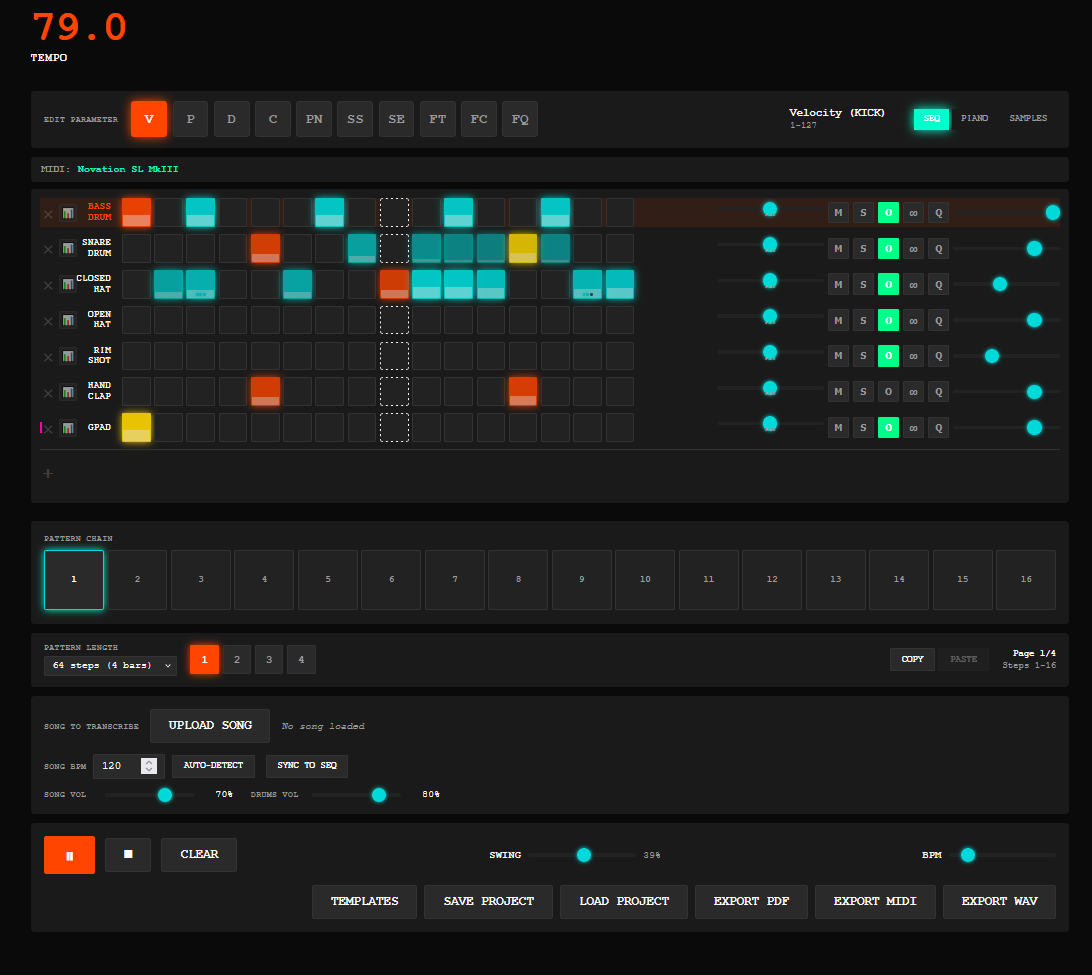1092x975 pixels.
Task: Delete the Rim Shot track via X icon
Action: click(x=48, y=357)
